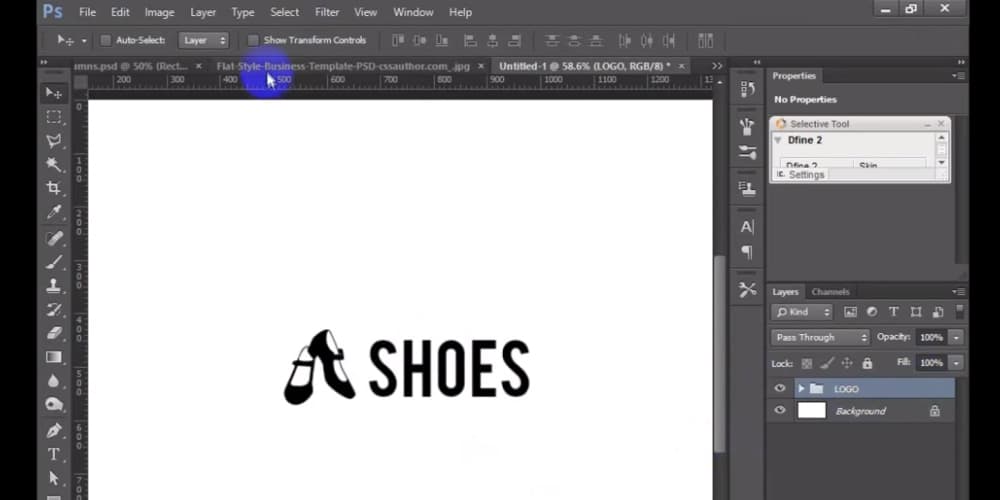Open the Pass Through blend mode dropdown

[820, 337]
